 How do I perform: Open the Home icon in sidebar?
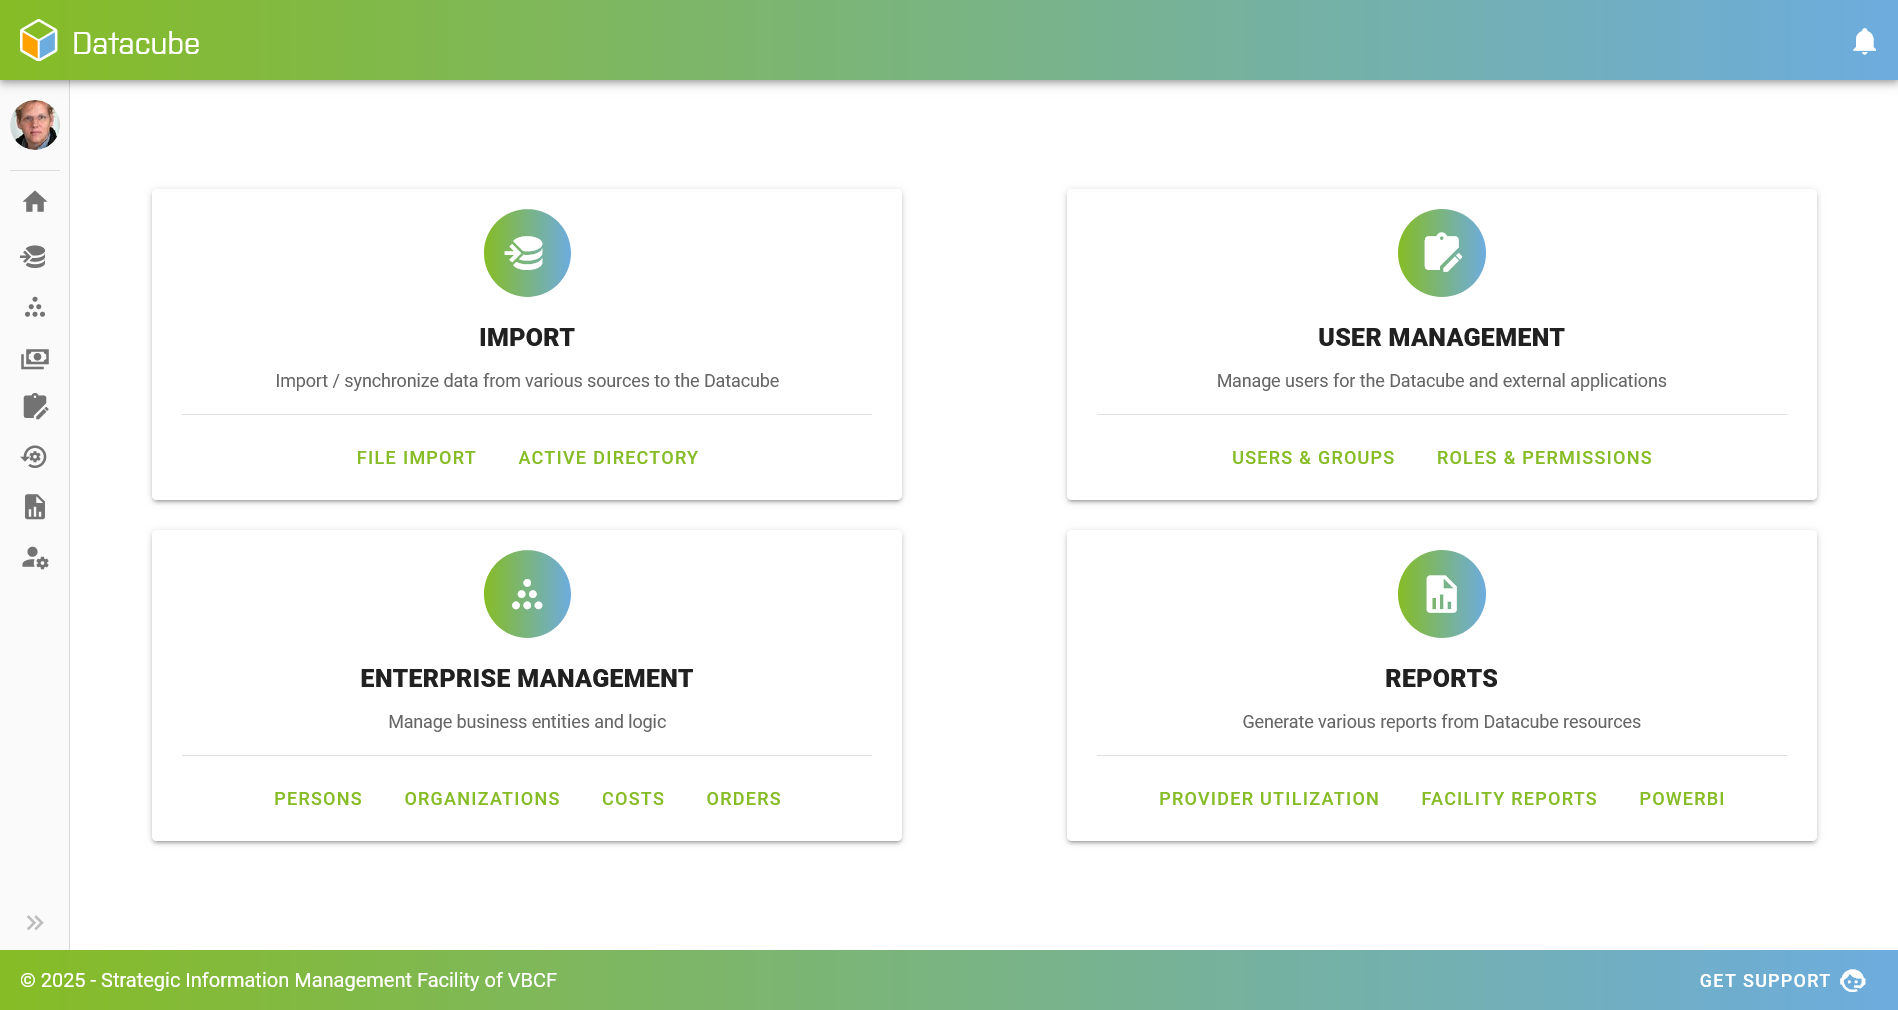click(x=35, y=202)
